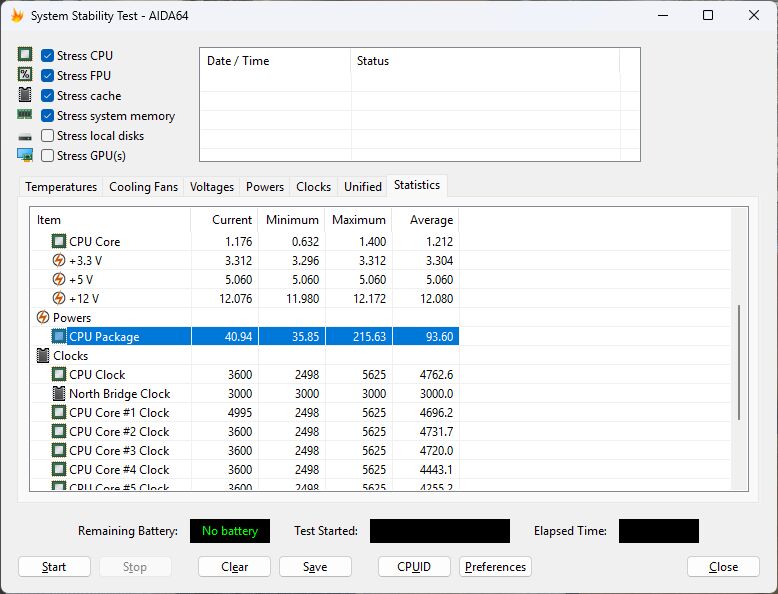Open the Cooling Fans tab
Screen dimensions: 778x594
(x=143, y=187)
